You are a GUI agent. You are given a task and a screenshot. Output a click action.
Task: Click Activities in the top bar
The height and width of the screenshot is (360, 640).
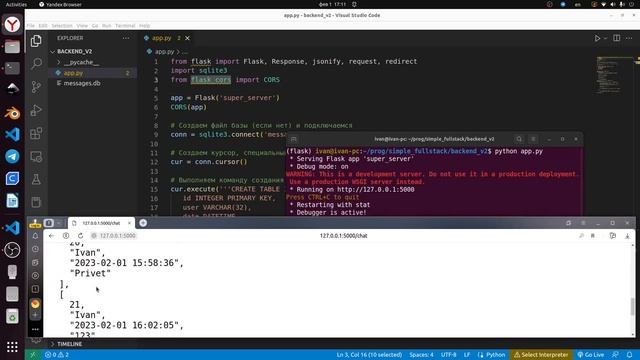16,4
